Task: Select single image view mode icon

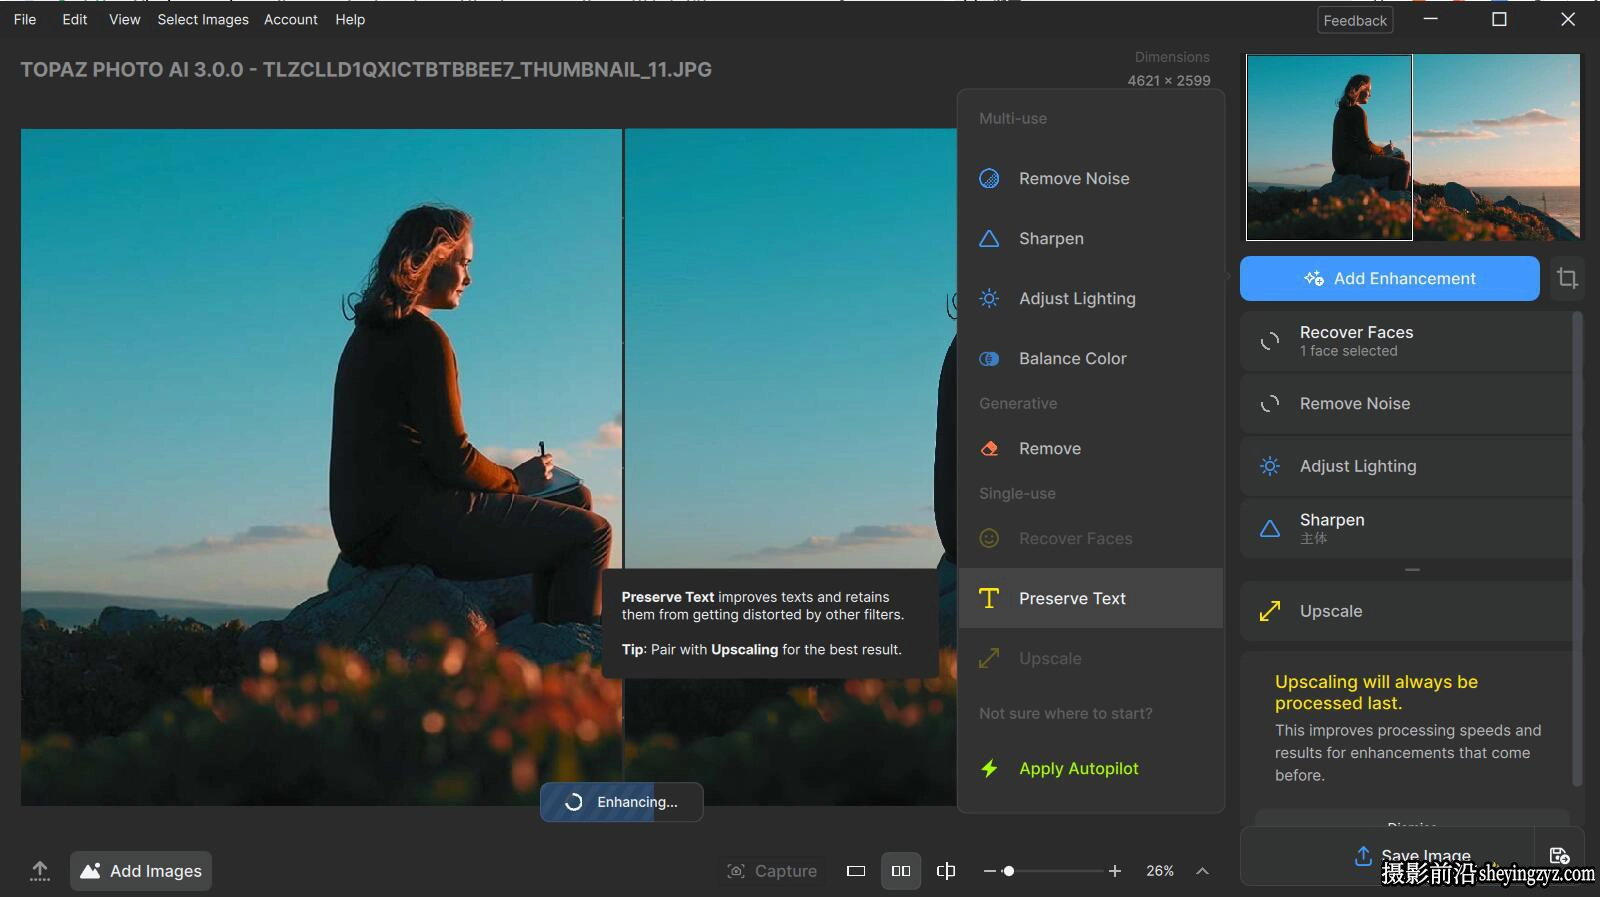Action: pyautogui.click(x=856, y=871)
